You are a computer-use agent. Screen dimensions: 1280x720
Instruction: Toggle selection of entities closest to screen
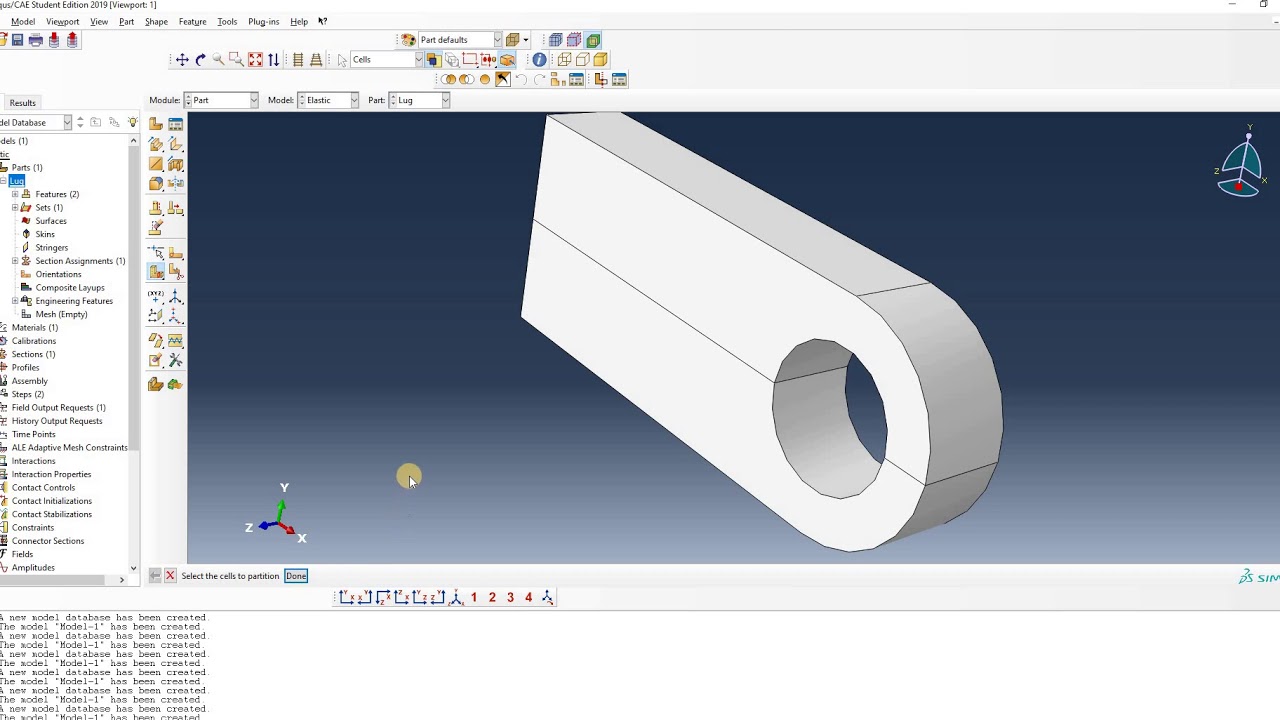tap(433, 60)
